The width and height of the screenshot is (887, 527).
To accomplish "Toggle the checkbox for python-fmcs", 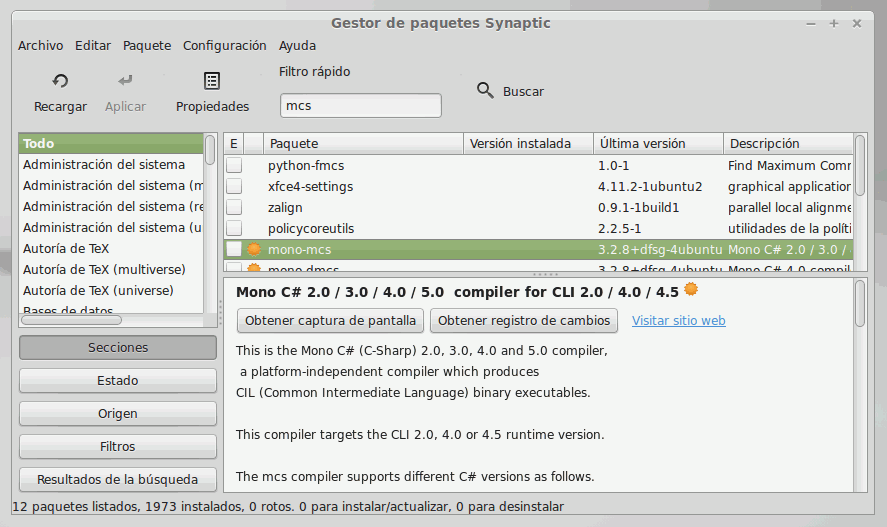I will pos(234,165).
